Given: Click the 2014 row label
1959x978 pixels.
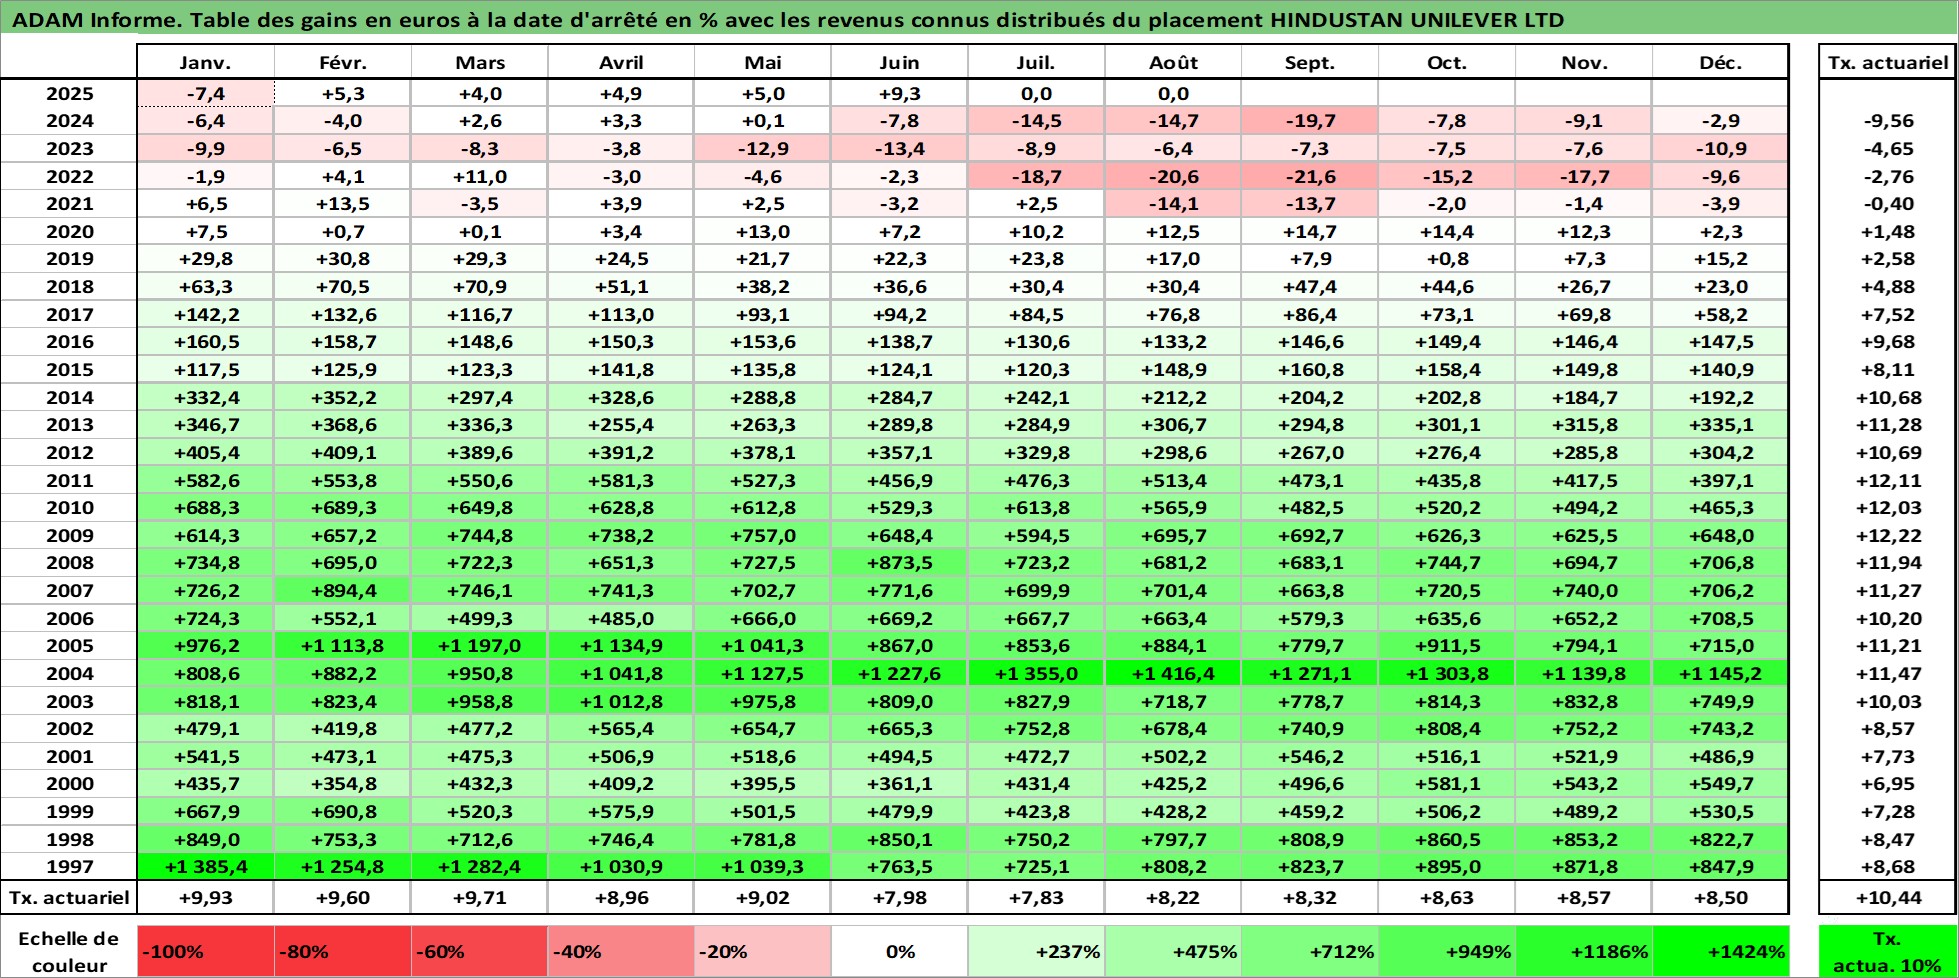Looking at the screenshot, I should pyautogui.click(x=69, y=397).
